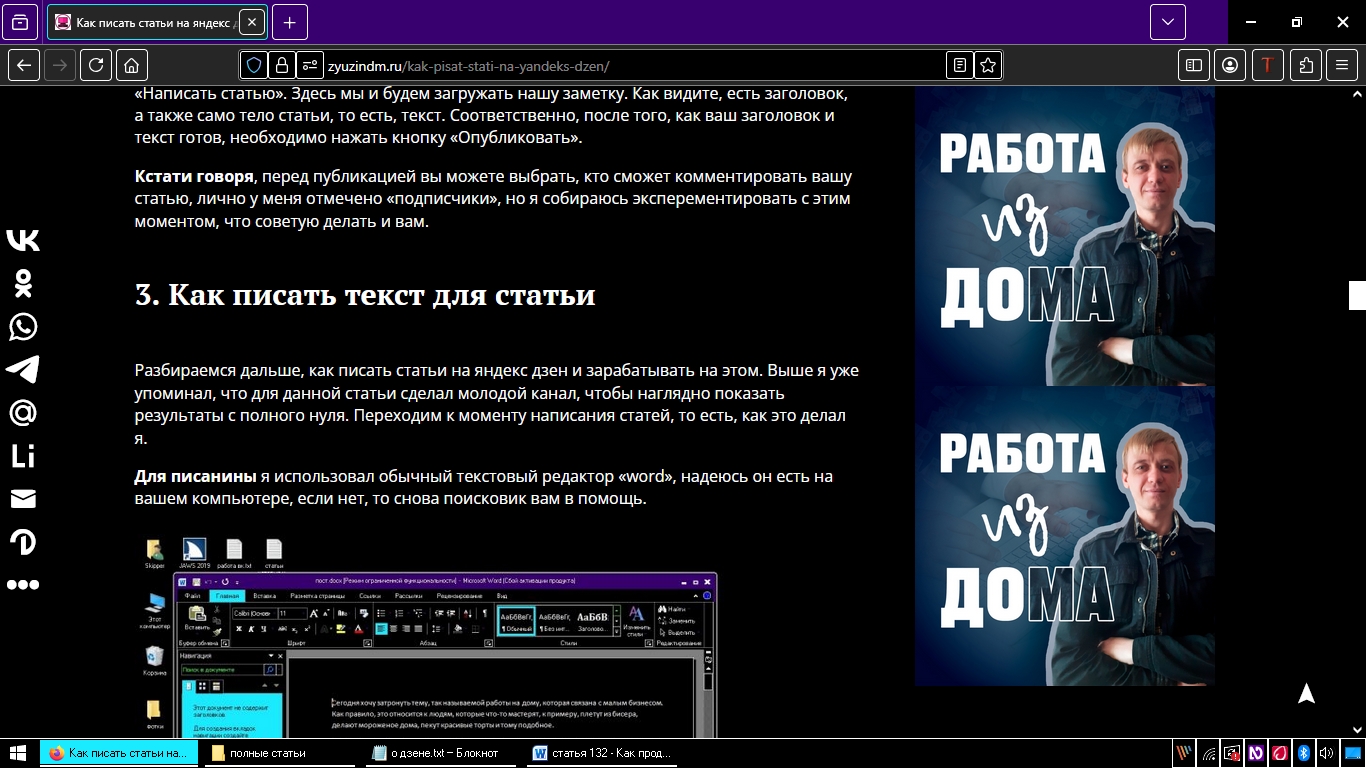Image resolution: width=1366 pixels, height=768 pixels.
Task: Click heading '3. Как писать текст для статьи'
Action: pyautogui.click(x=365, y=295)
